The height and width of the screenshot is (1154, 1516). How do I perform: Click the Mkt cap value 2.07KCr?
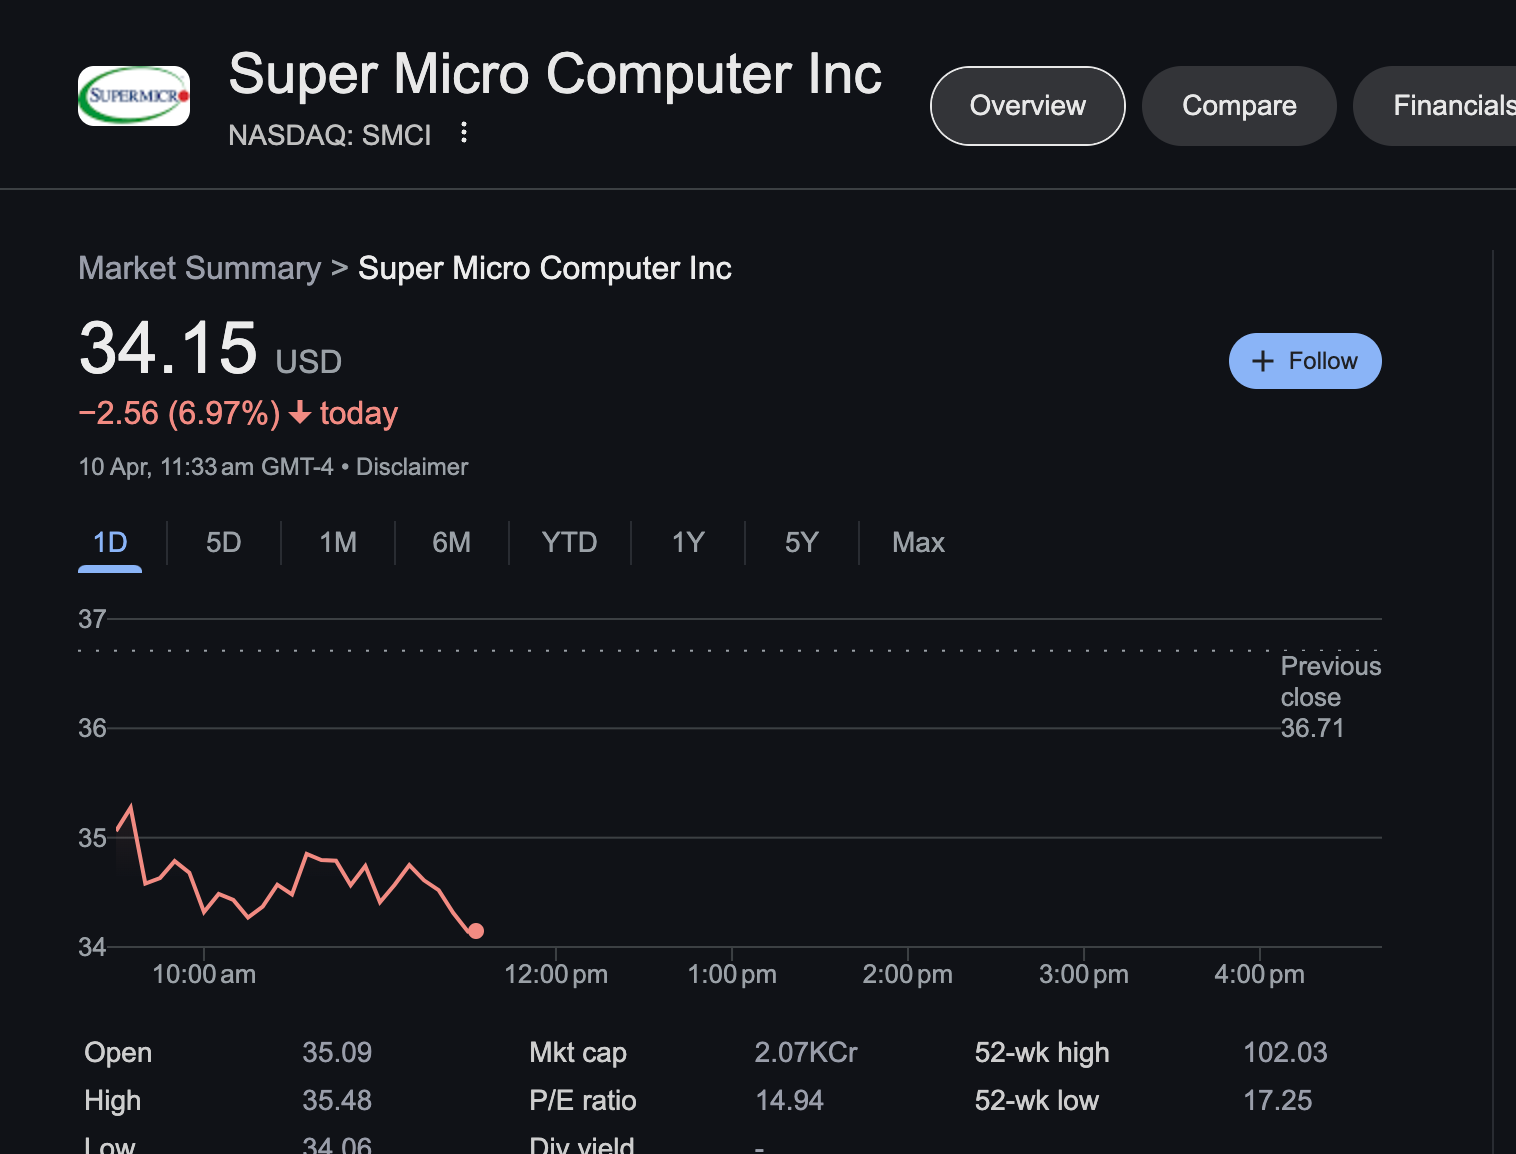point(806,1053)
